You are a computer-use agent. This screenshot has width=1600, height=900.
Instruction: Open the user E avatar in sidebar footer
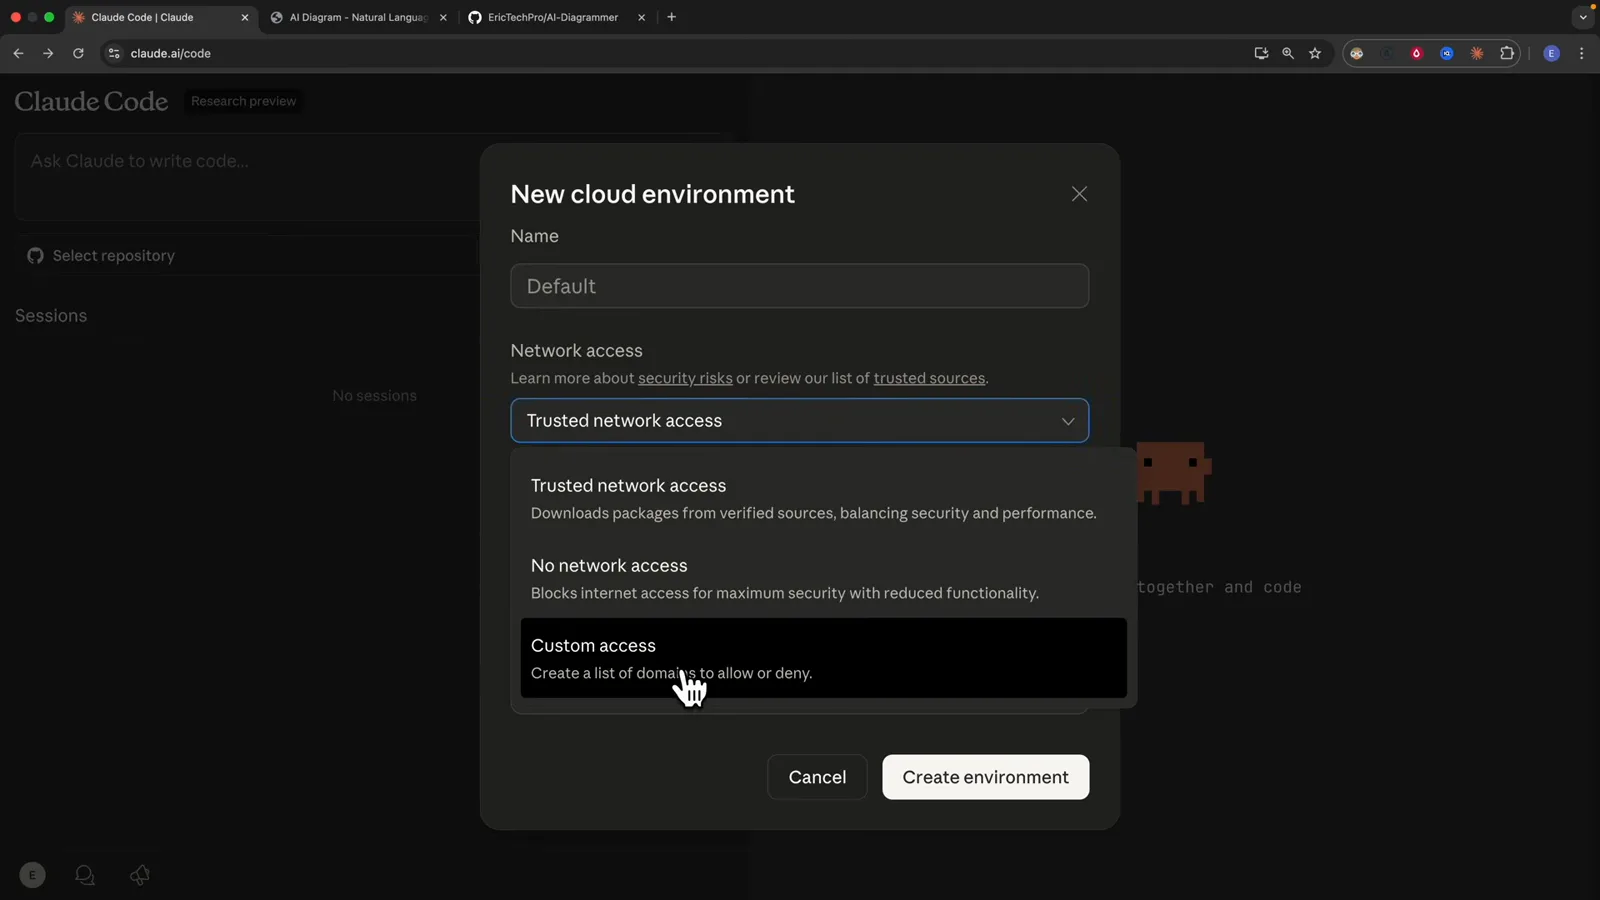coord(32,875)
